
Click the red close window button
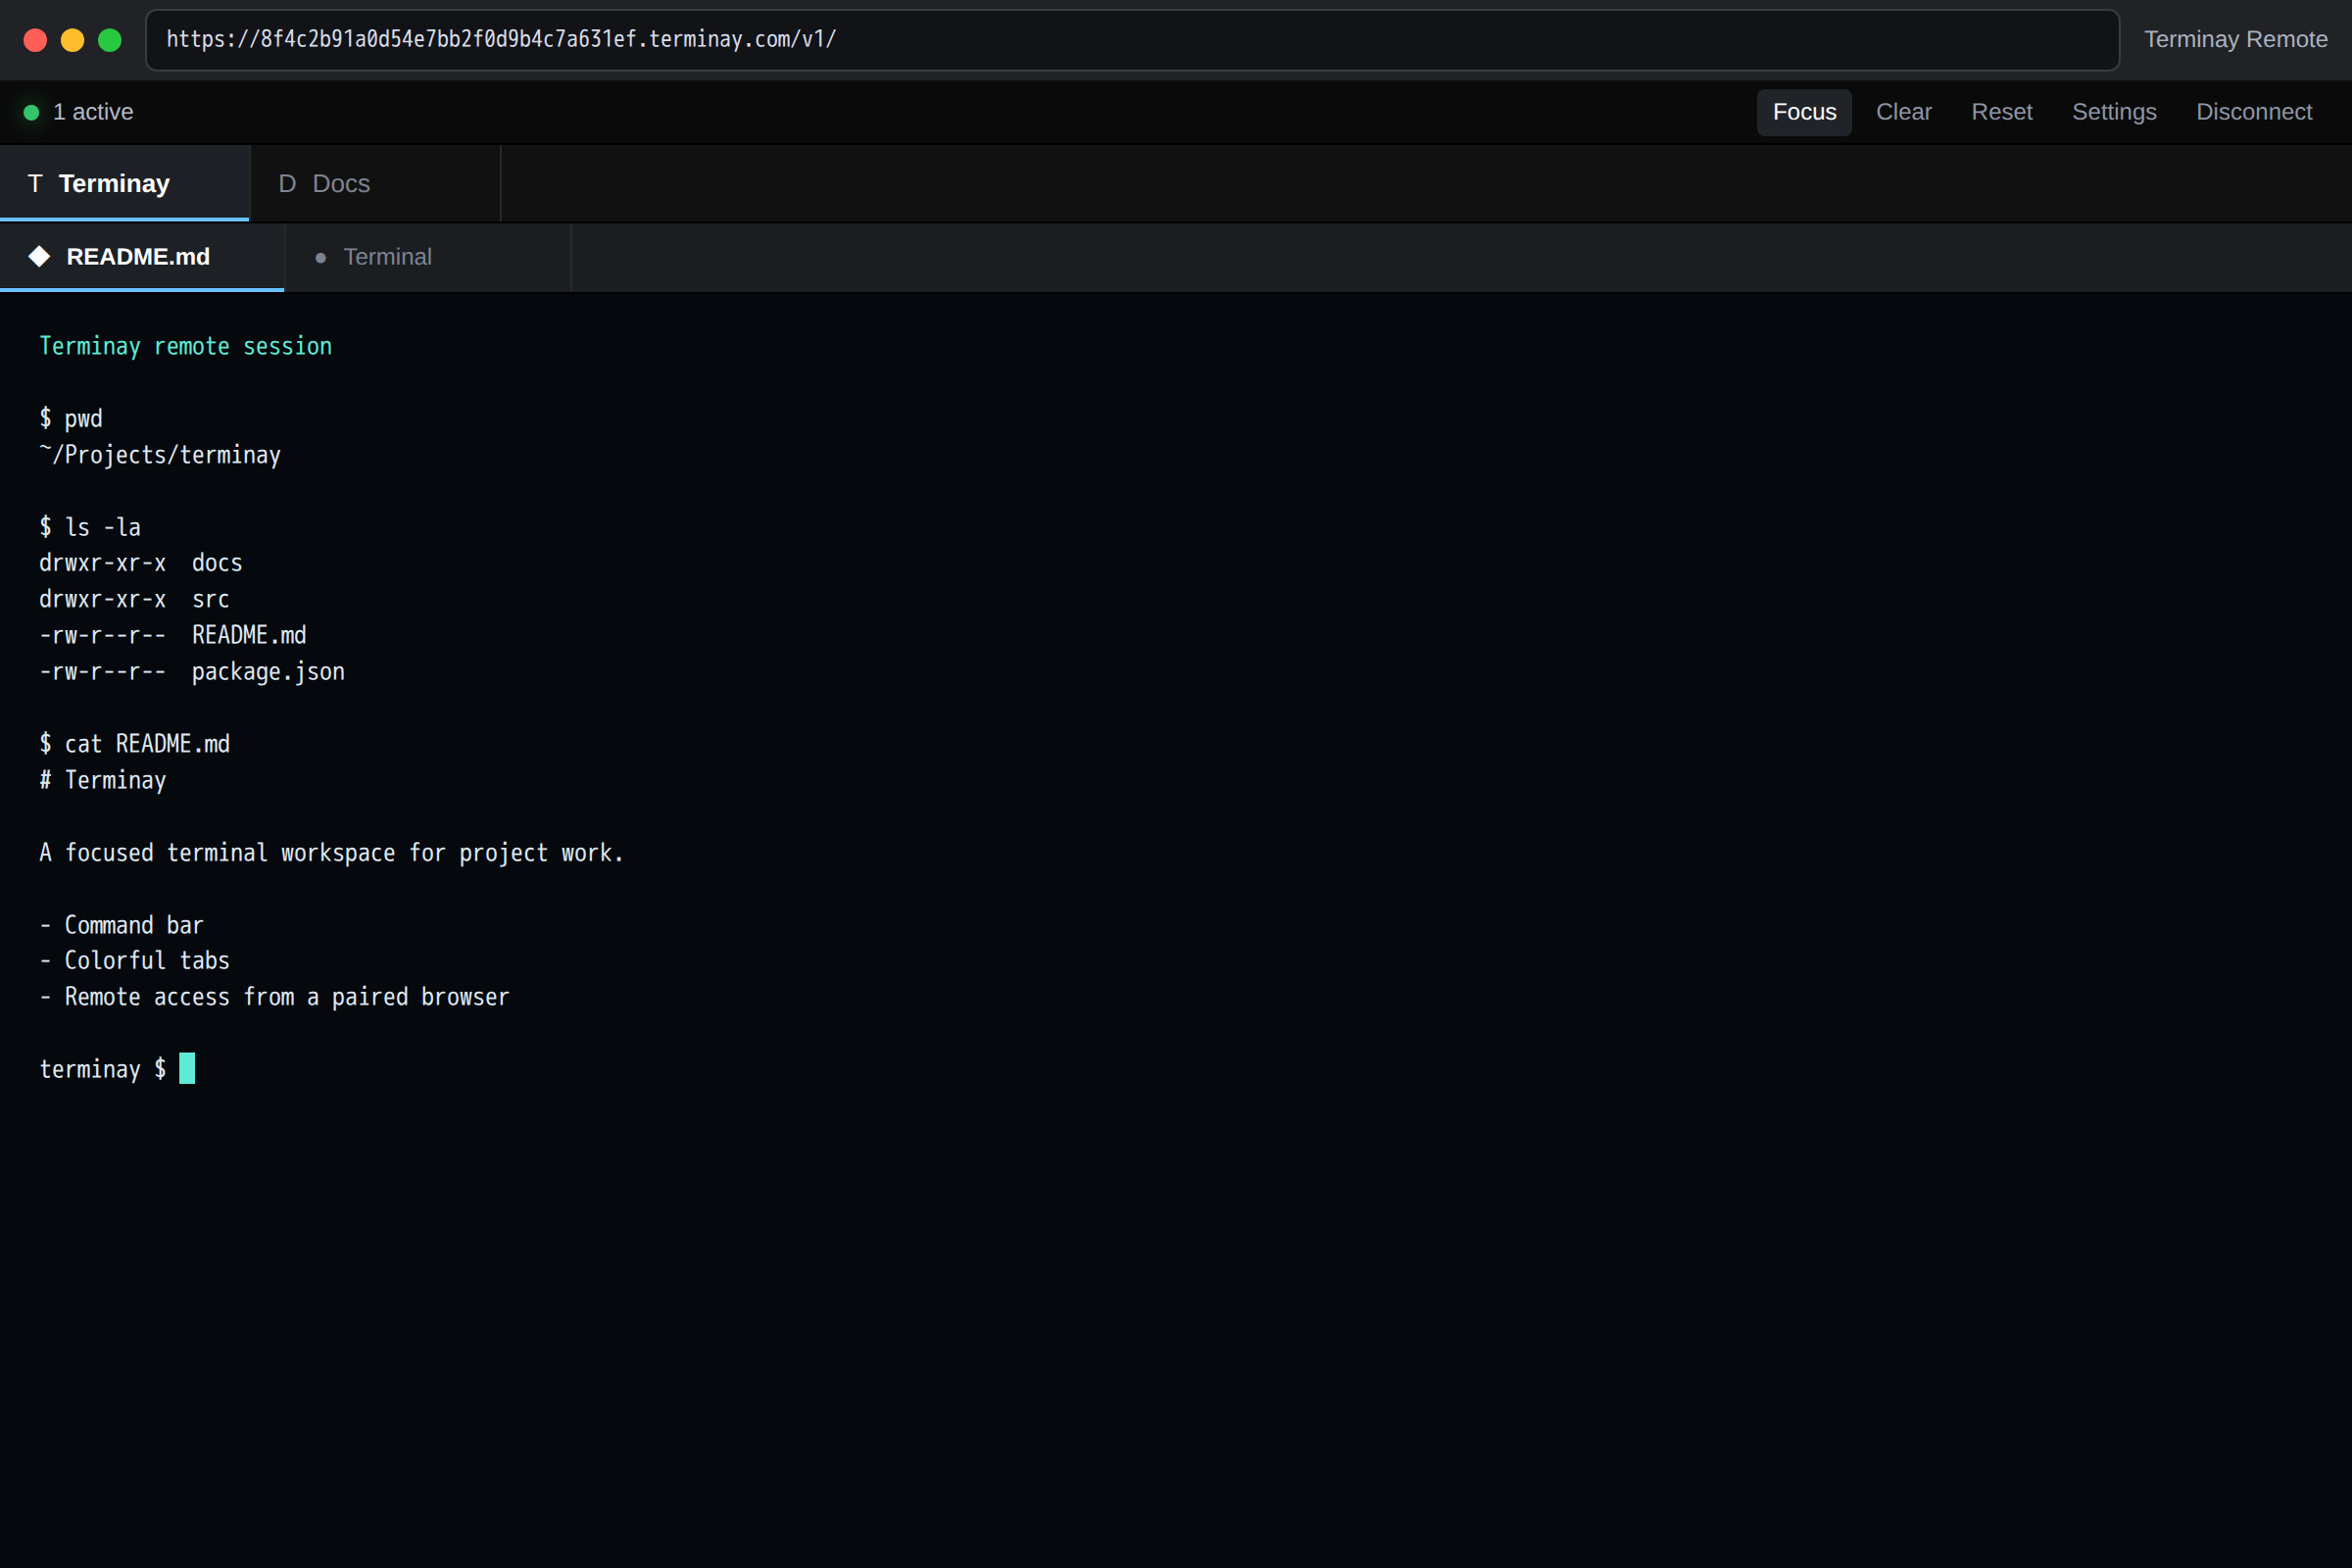tap(35, 40)
